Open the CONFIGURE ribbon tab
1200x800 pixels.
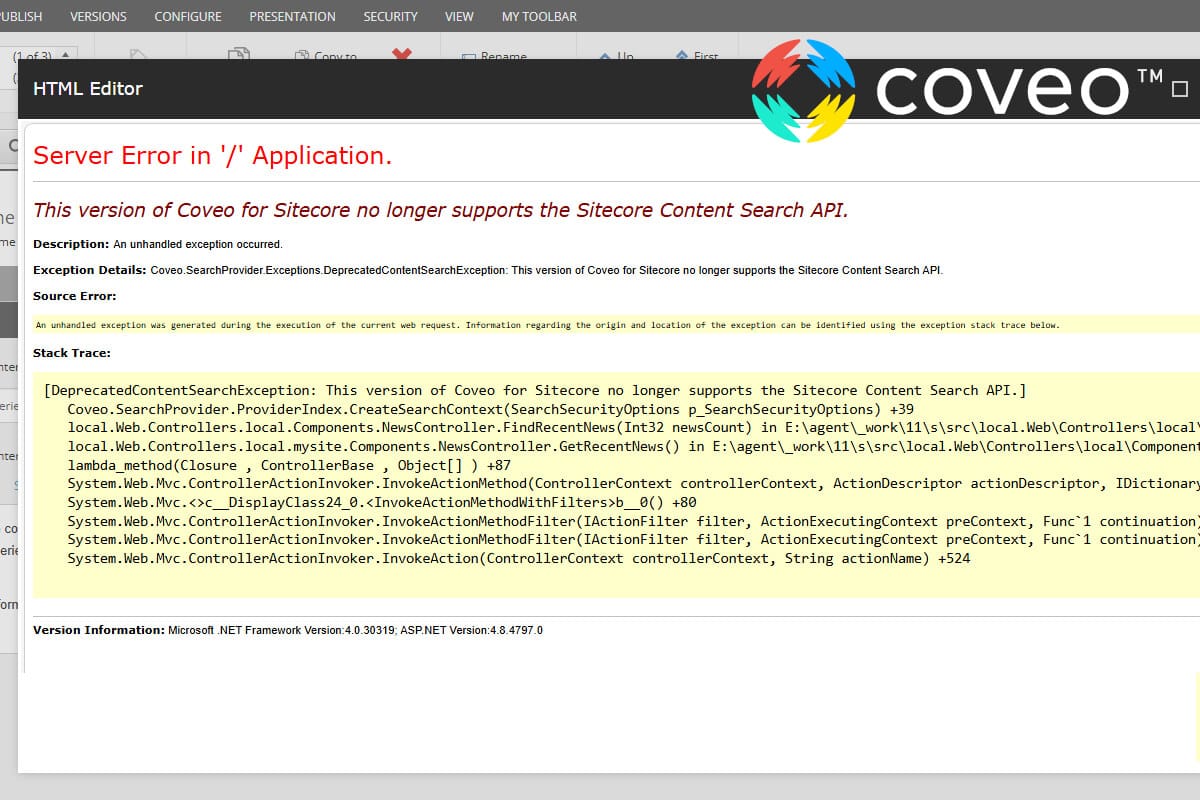point(188,16)
